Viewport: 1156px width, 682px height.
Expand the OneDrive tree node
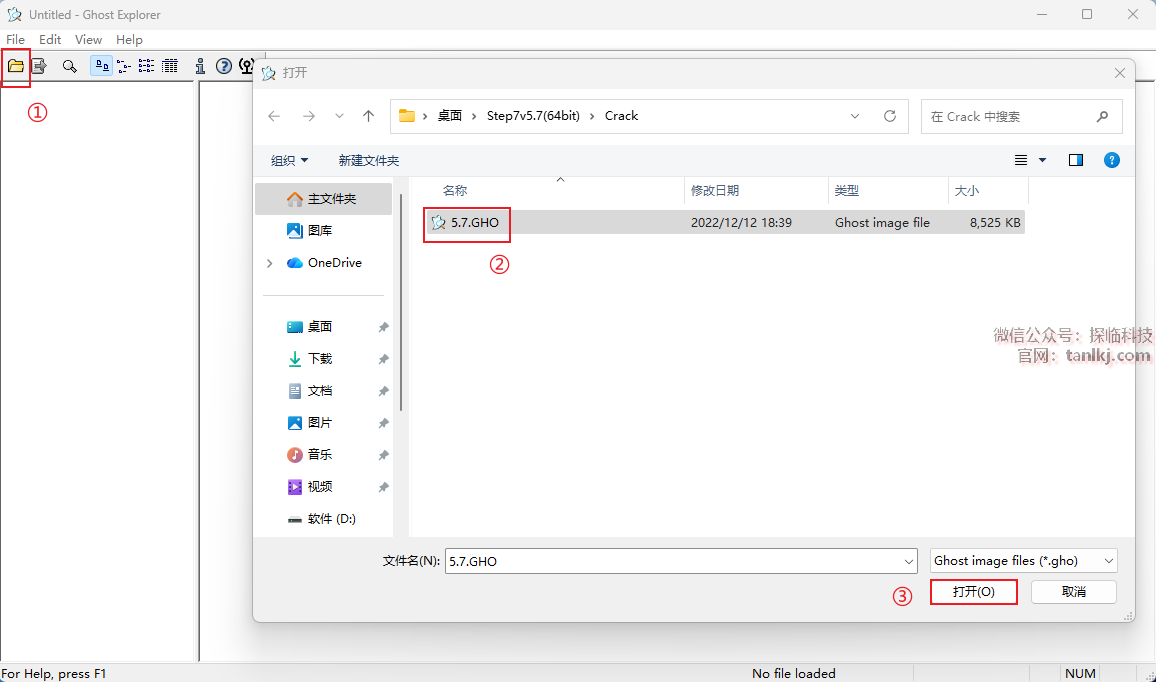pos(269,263)
